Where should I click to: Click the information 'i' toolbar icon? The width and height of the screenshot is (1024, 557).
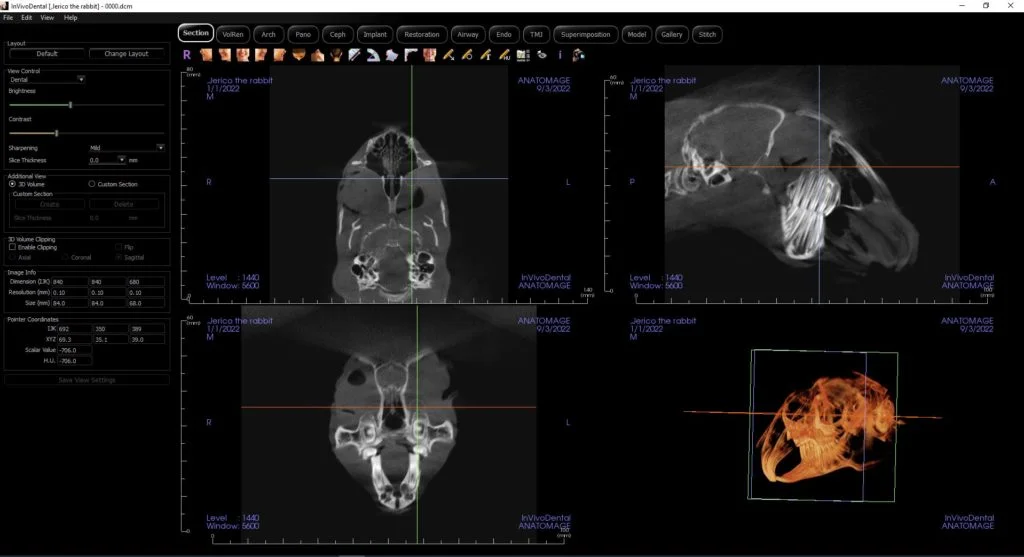(560, 54)
